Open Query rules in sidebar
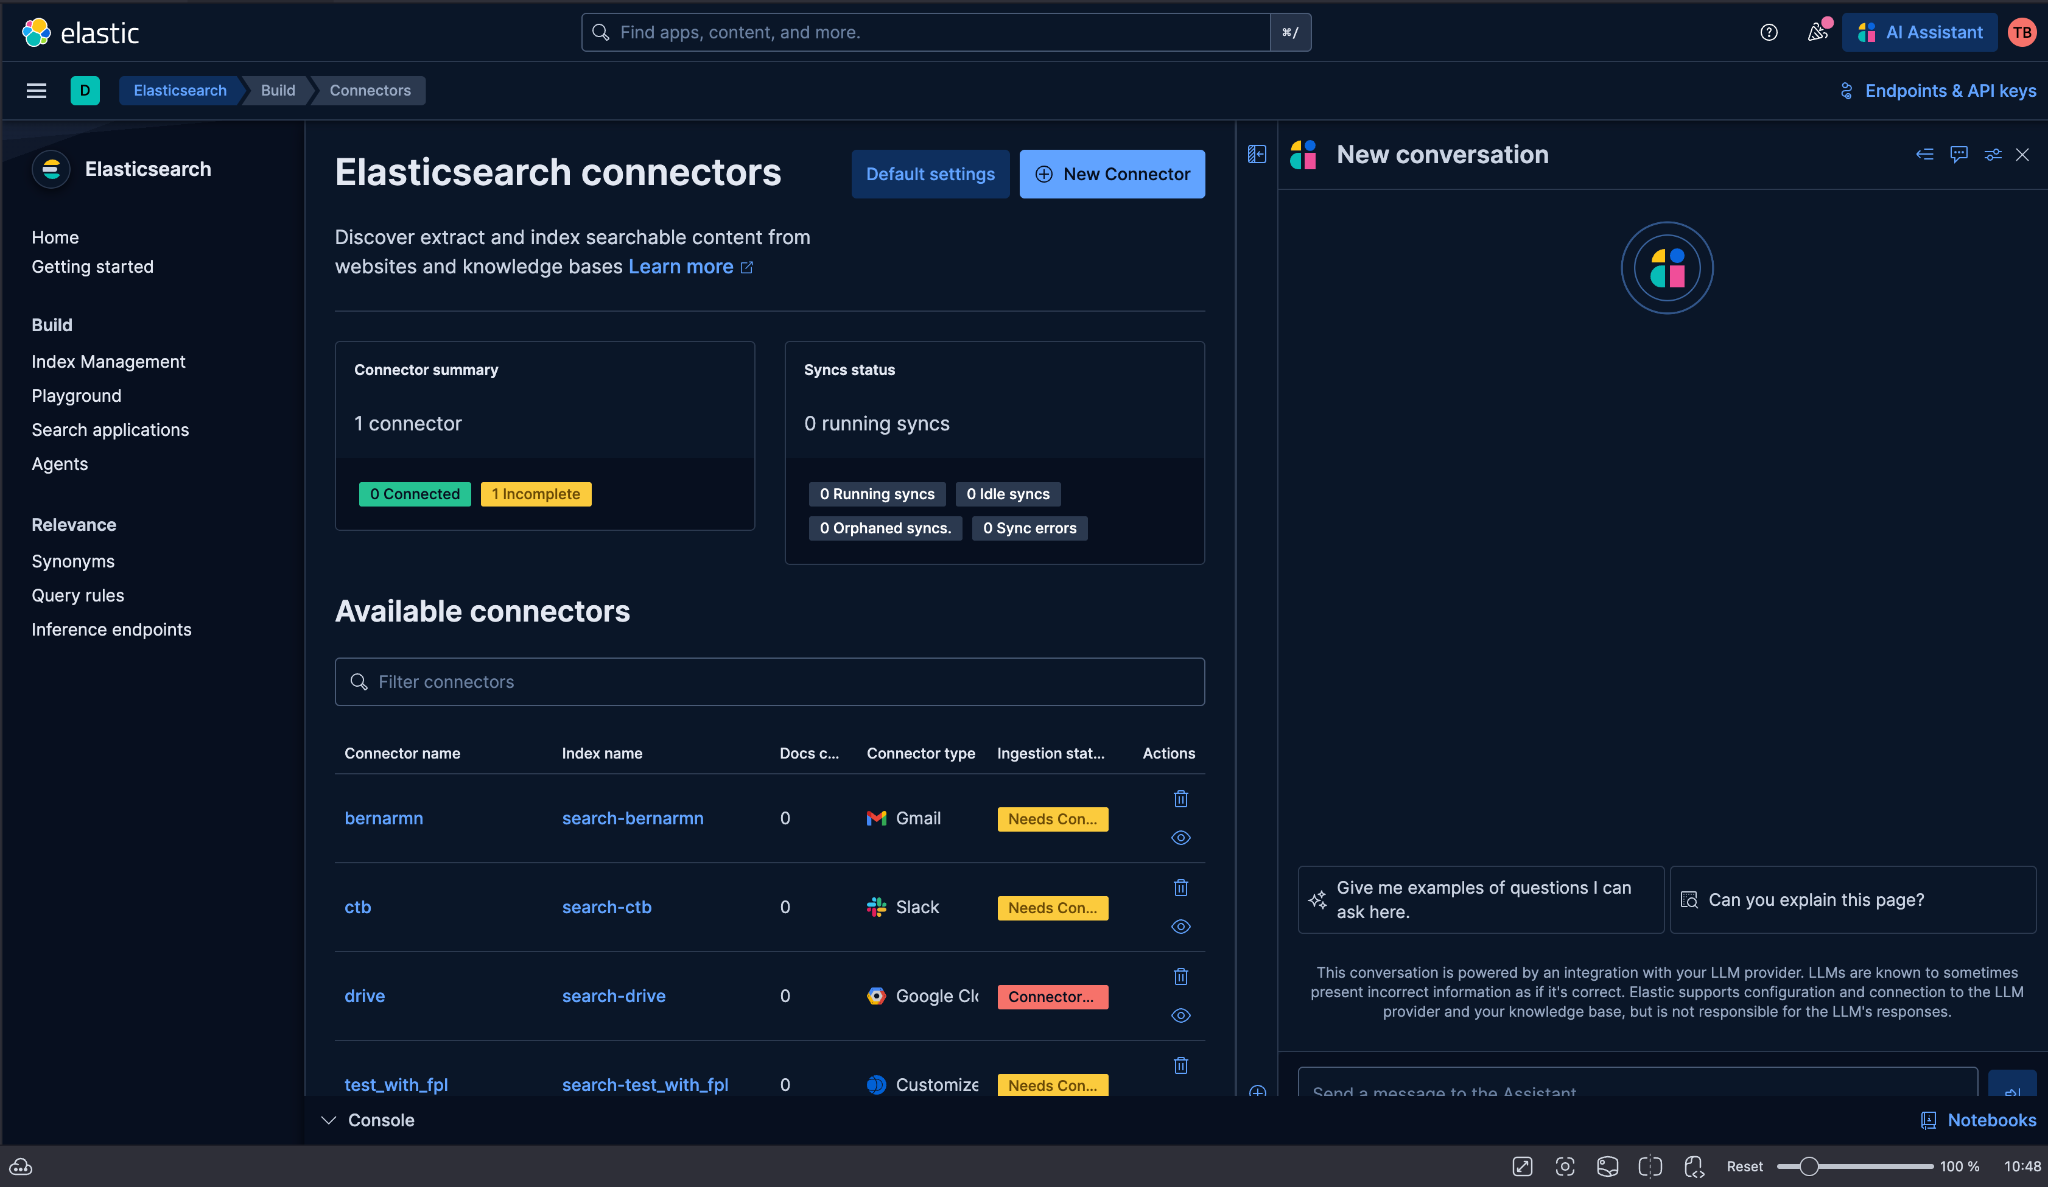The height and width of the screenshot is (1187, 2048). point(78,596)
